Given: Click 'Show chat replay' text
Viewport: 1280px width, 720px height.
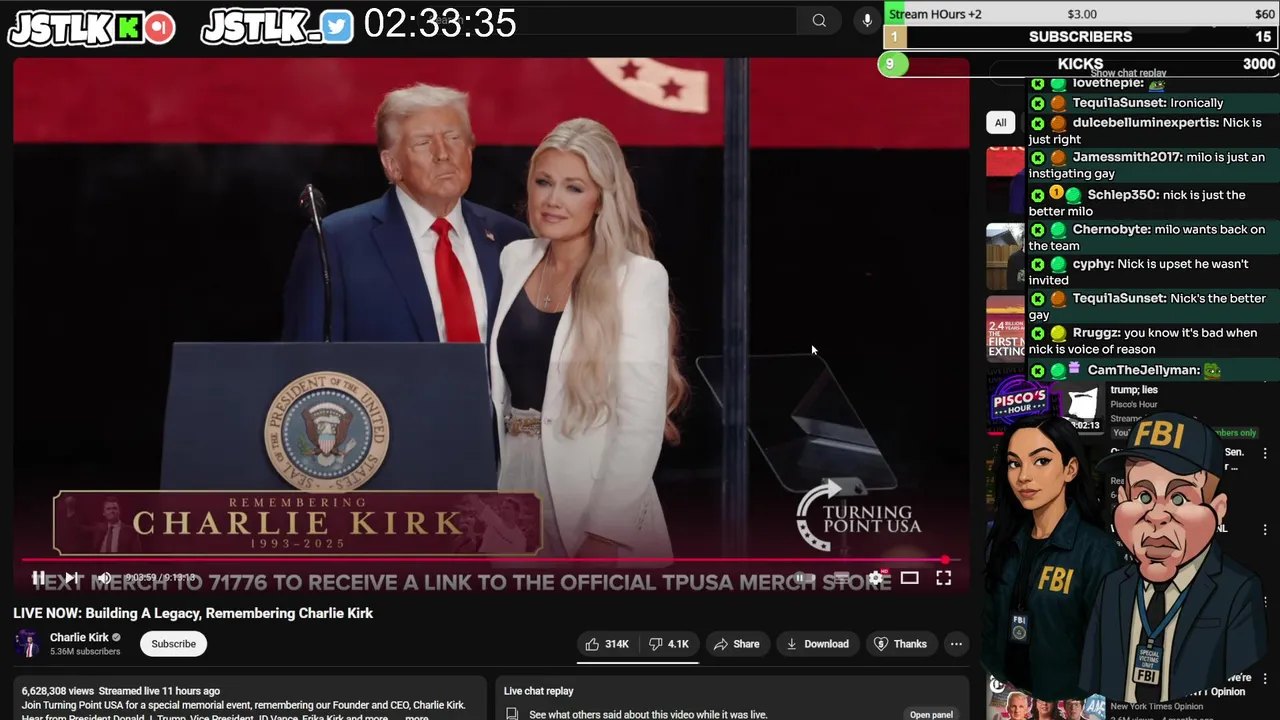Looking at the screenshot, I should click(1128, 73).
